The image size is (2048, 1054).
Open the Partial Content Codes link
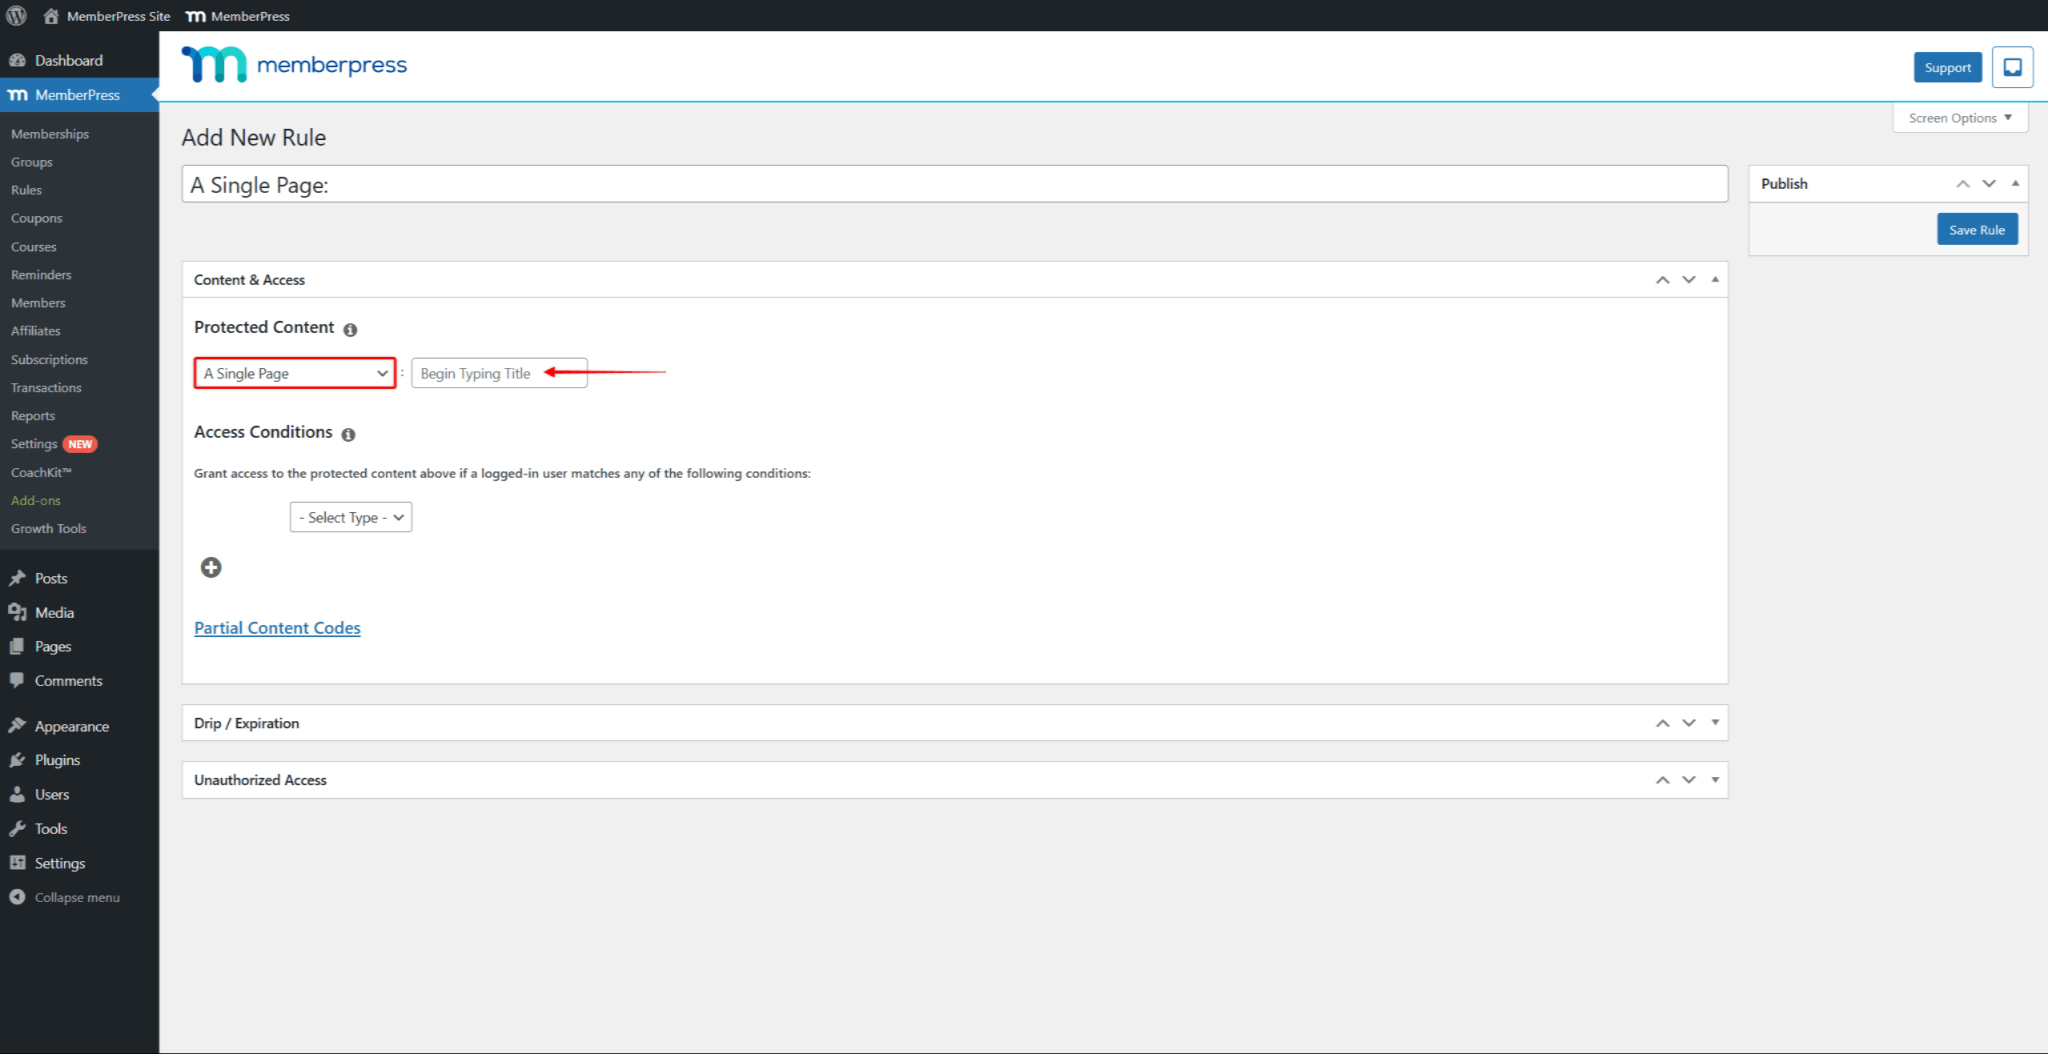[277, 627]
